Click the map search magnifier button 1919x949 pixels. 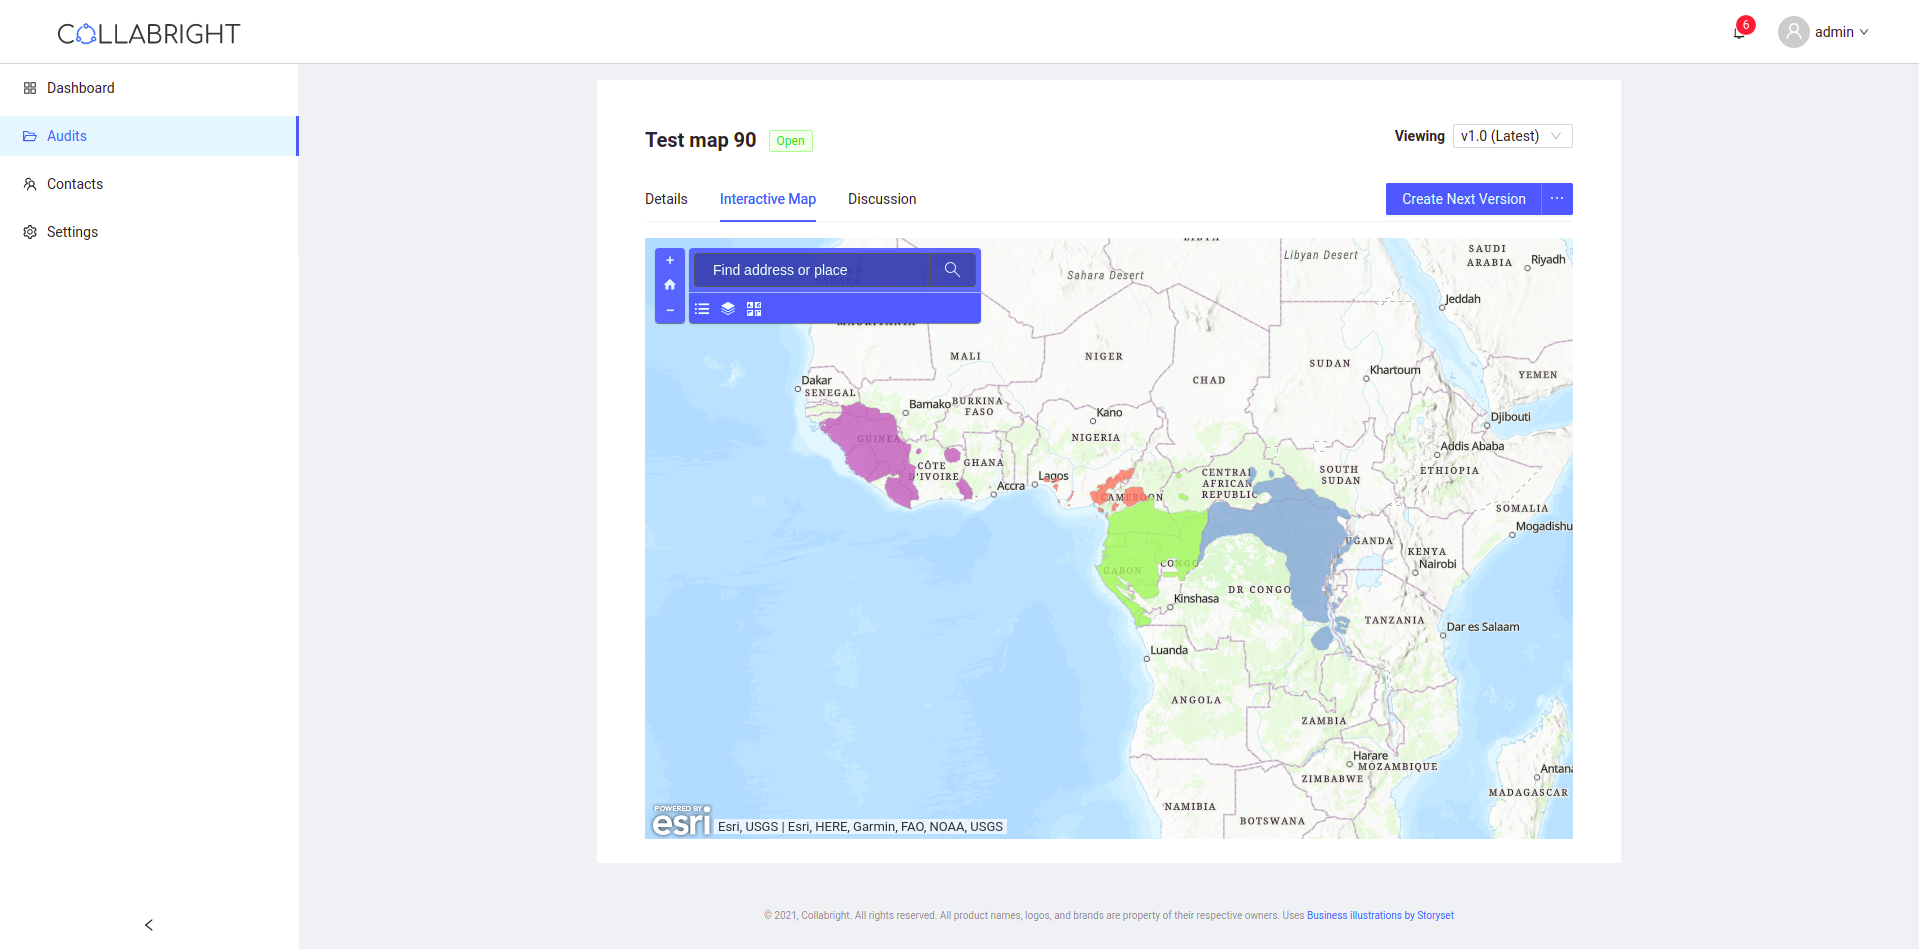pyautogui.click(x=952, y=270)
